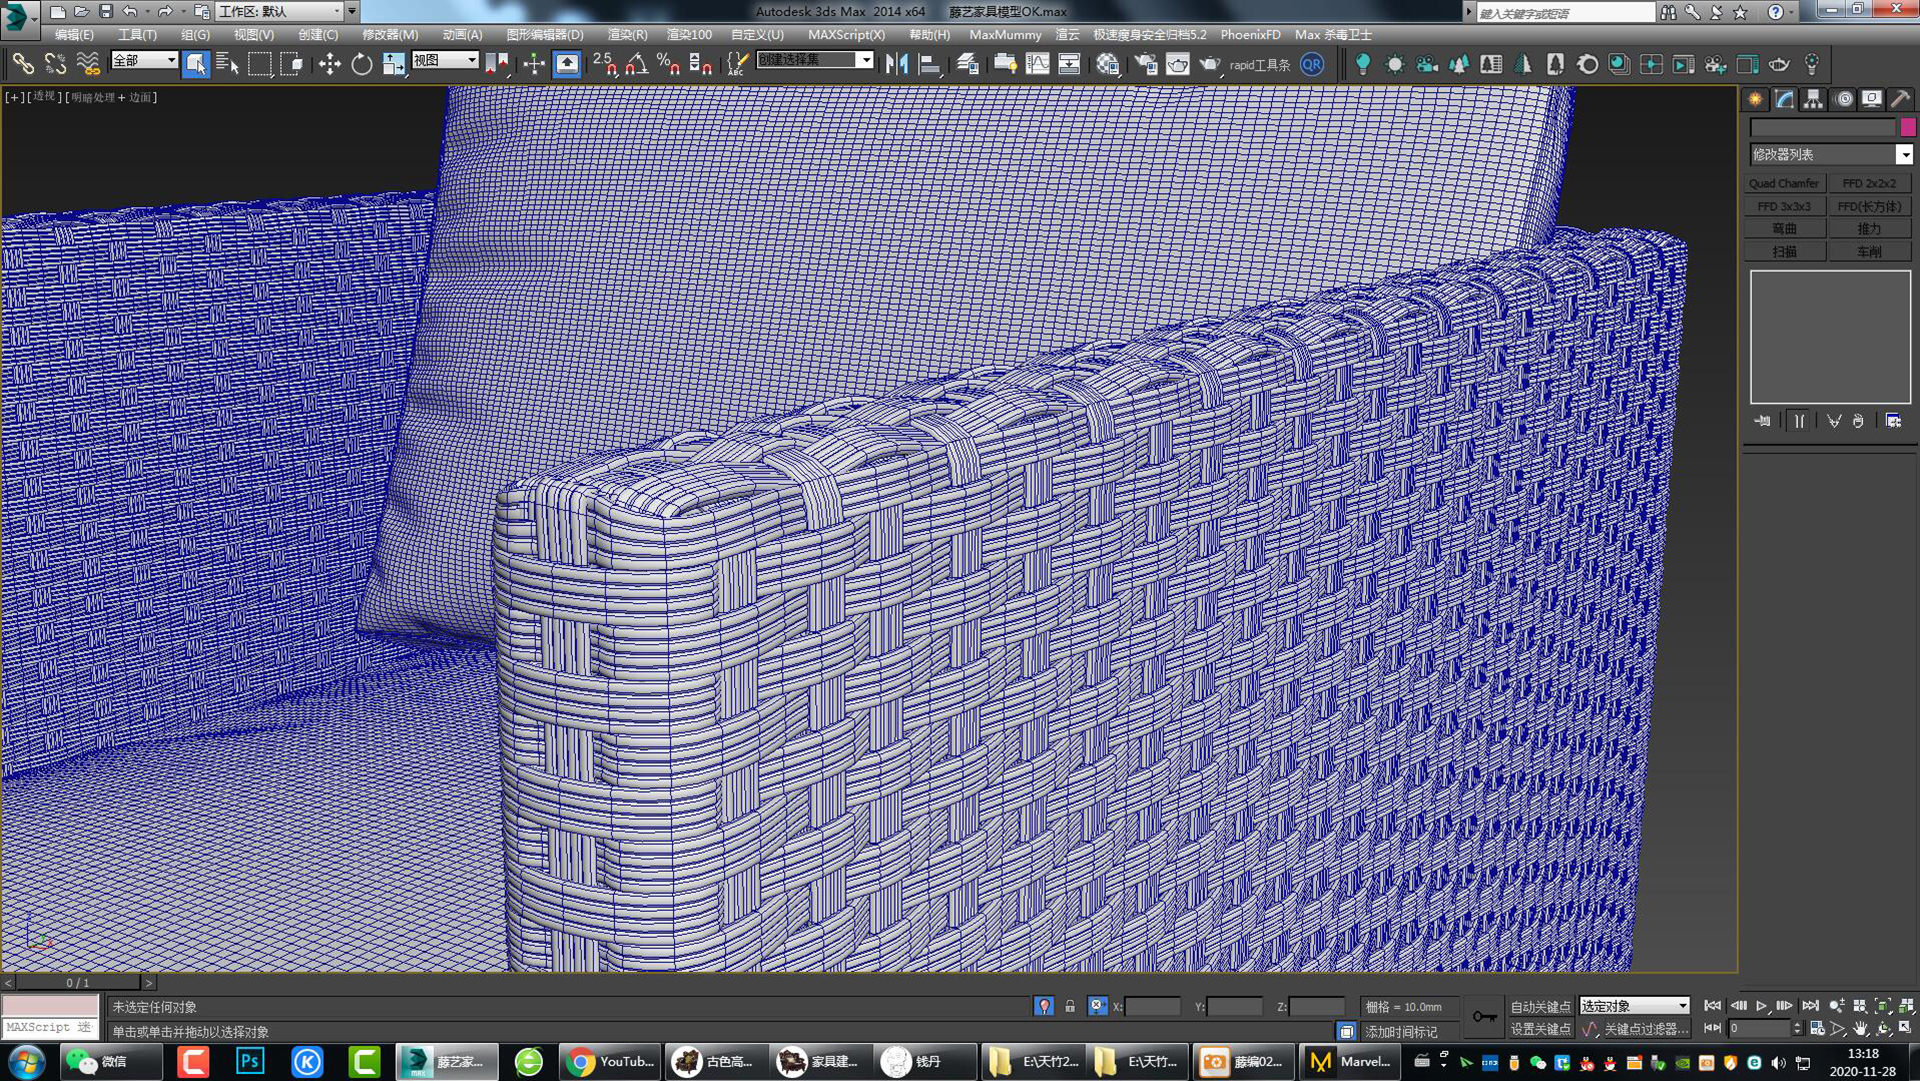1920x1081 pixels.
Task: Toggle Auto Key (自动关键点) mode
Action: (1540, 1006)
